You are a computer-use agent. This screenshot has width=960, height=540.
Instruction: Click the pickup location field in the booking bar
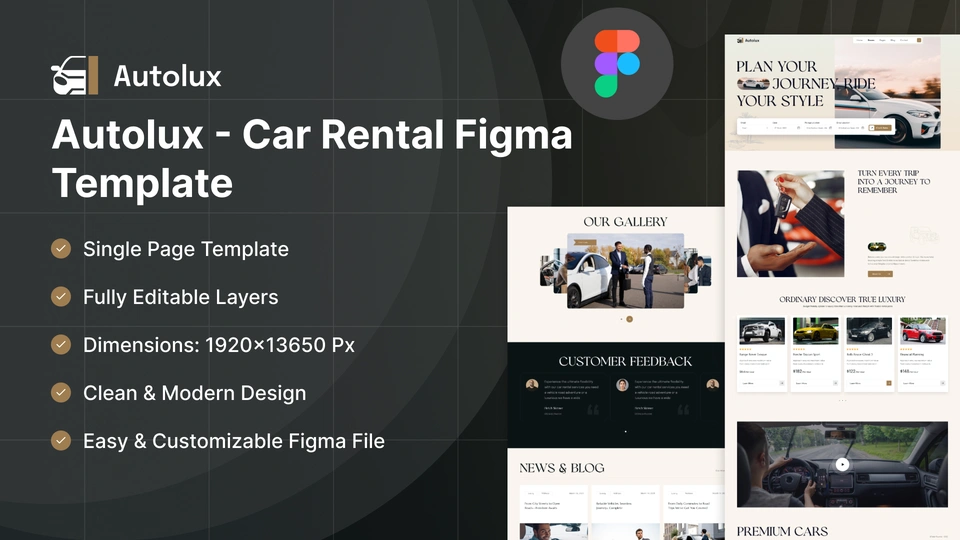[x=819, y=127]
